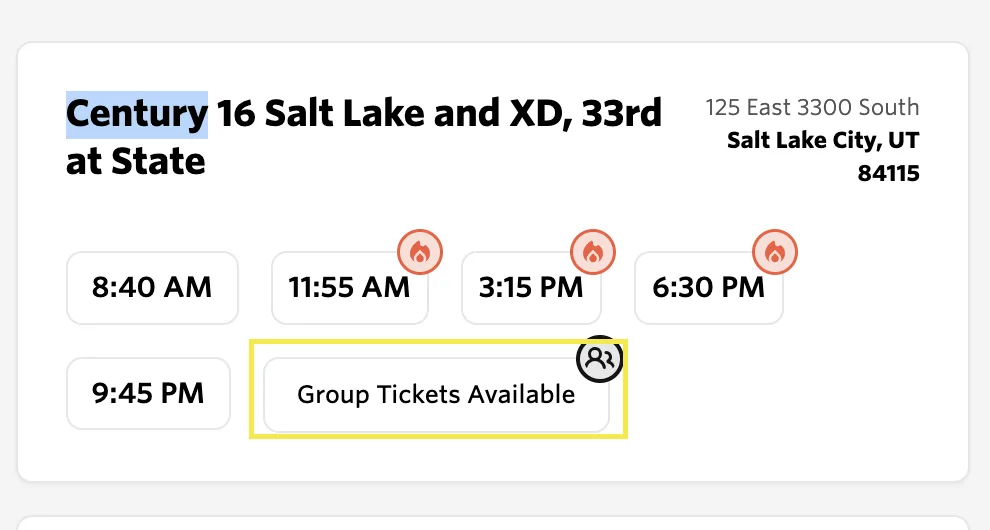Click Salt Lake City, UT text

pyautogui.click(x=823, y=140)
